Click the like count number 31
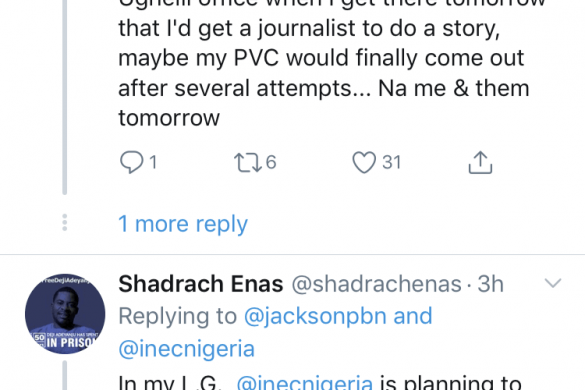The width and height of the screenshot is (585, 390). 391,162
